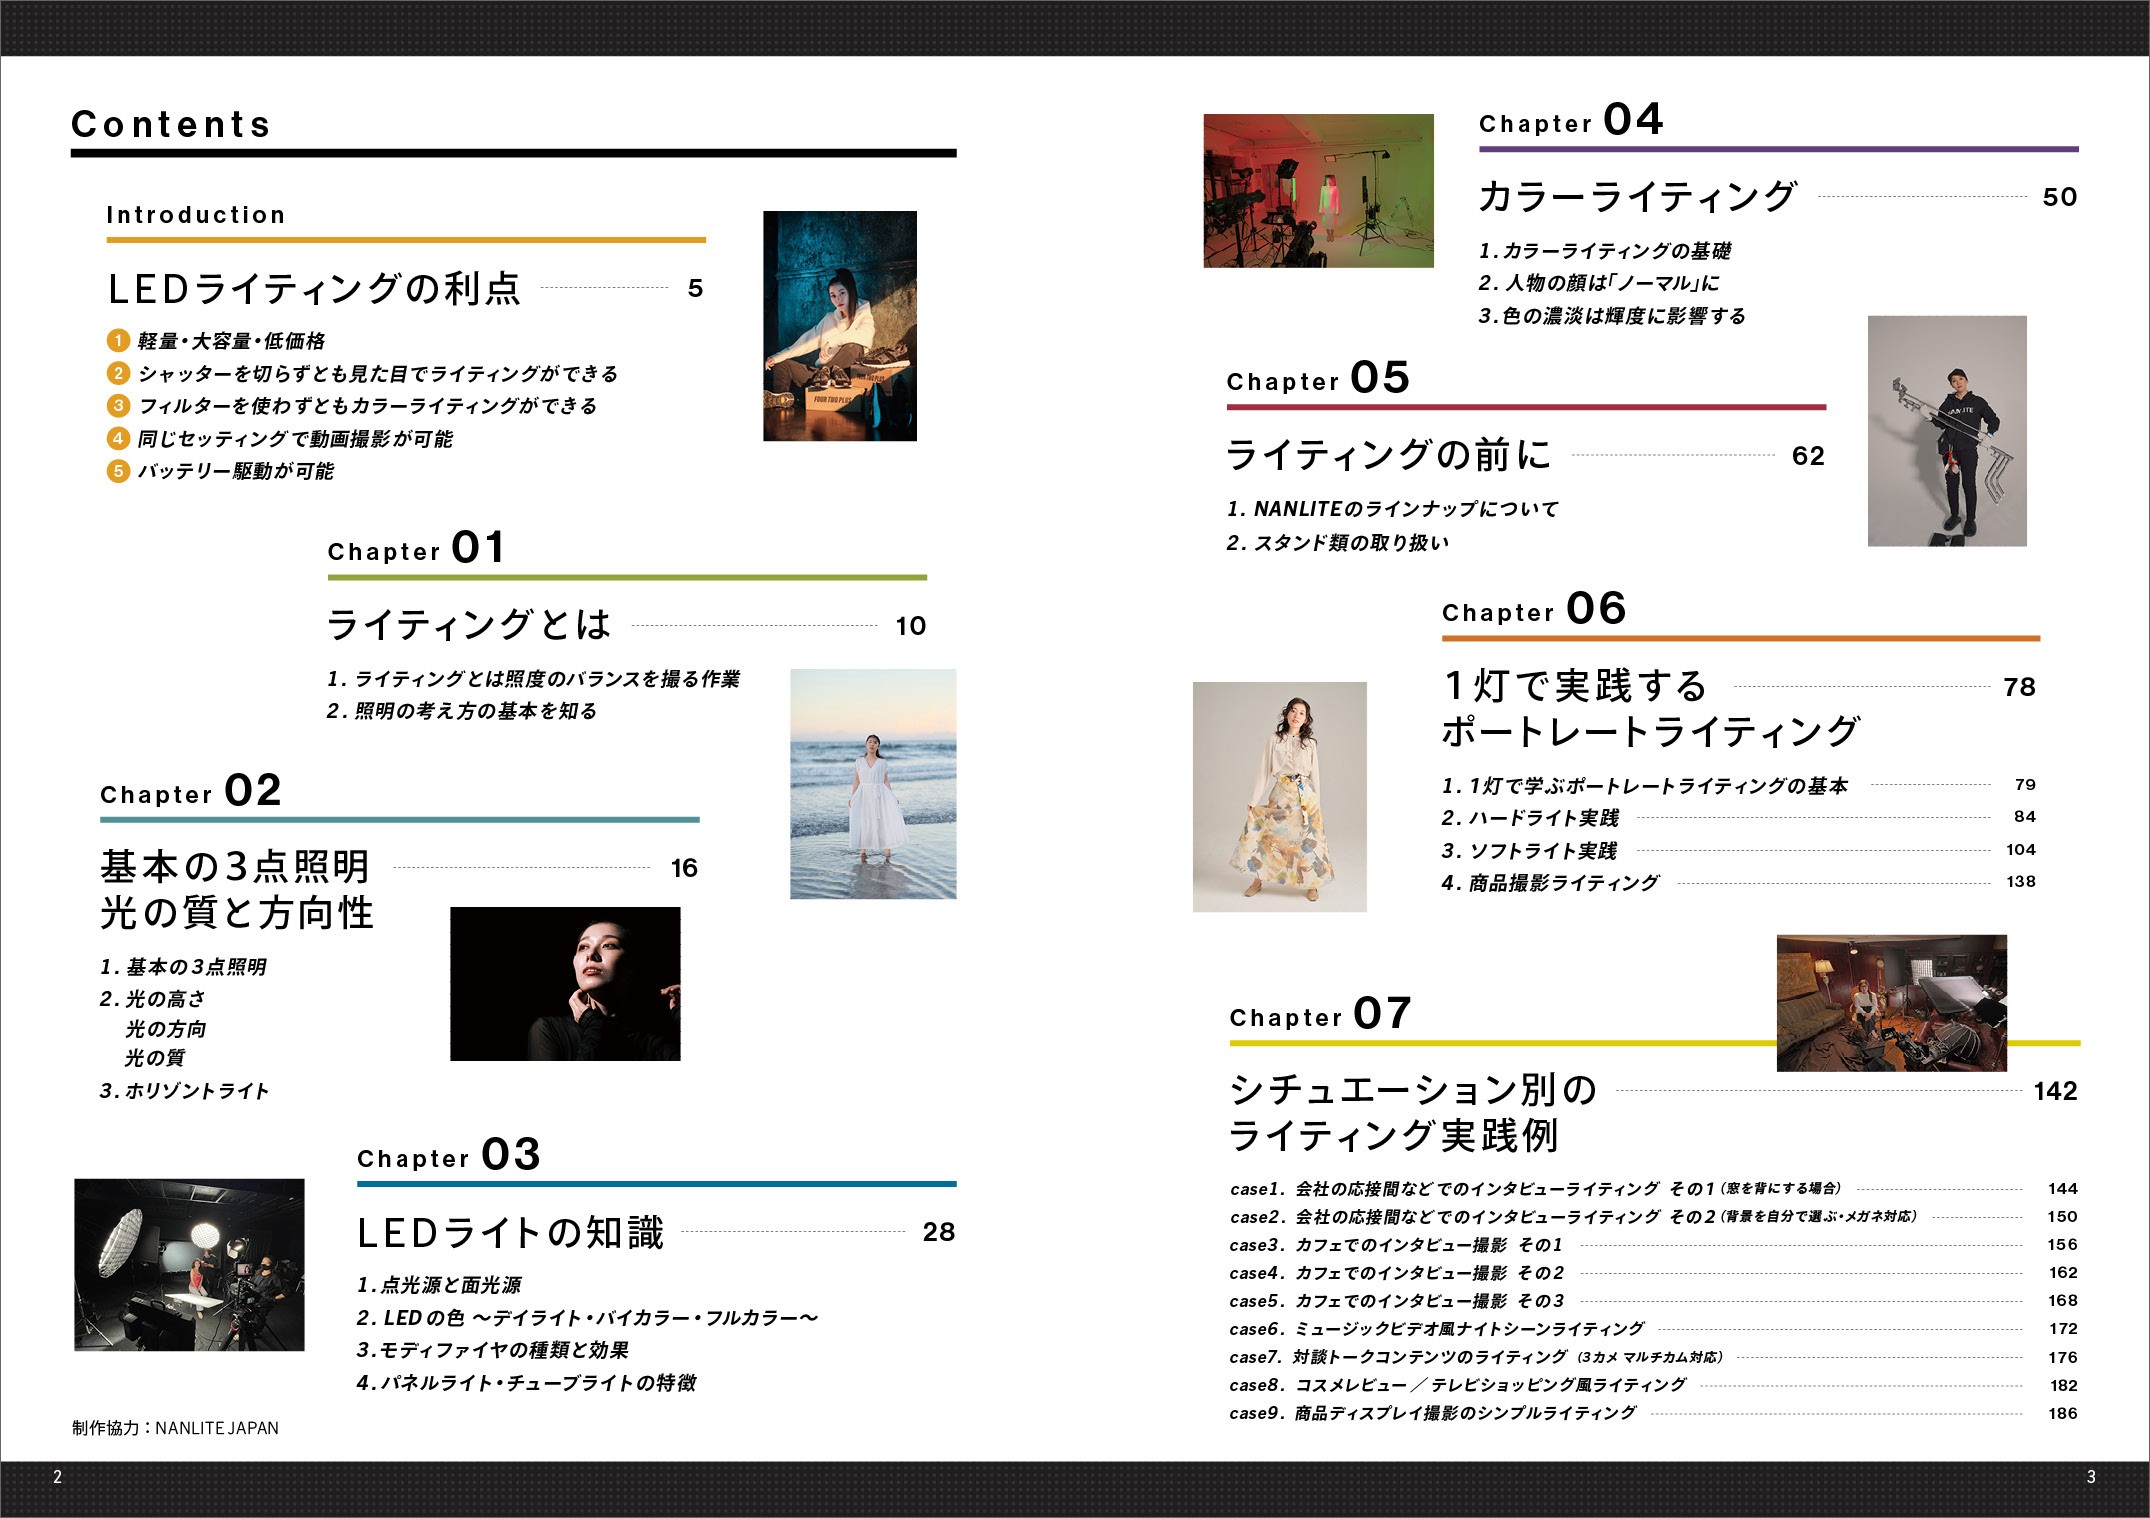Open the case1 interview lighting entry

pyautogui.click(x=1535, y=1189)
